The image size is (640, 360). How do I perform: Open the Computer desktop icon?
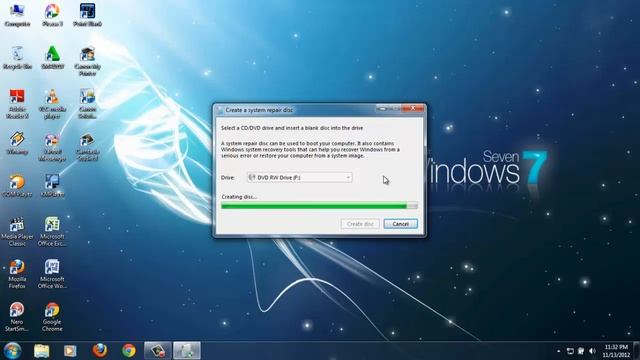click(x=17, y=15)
